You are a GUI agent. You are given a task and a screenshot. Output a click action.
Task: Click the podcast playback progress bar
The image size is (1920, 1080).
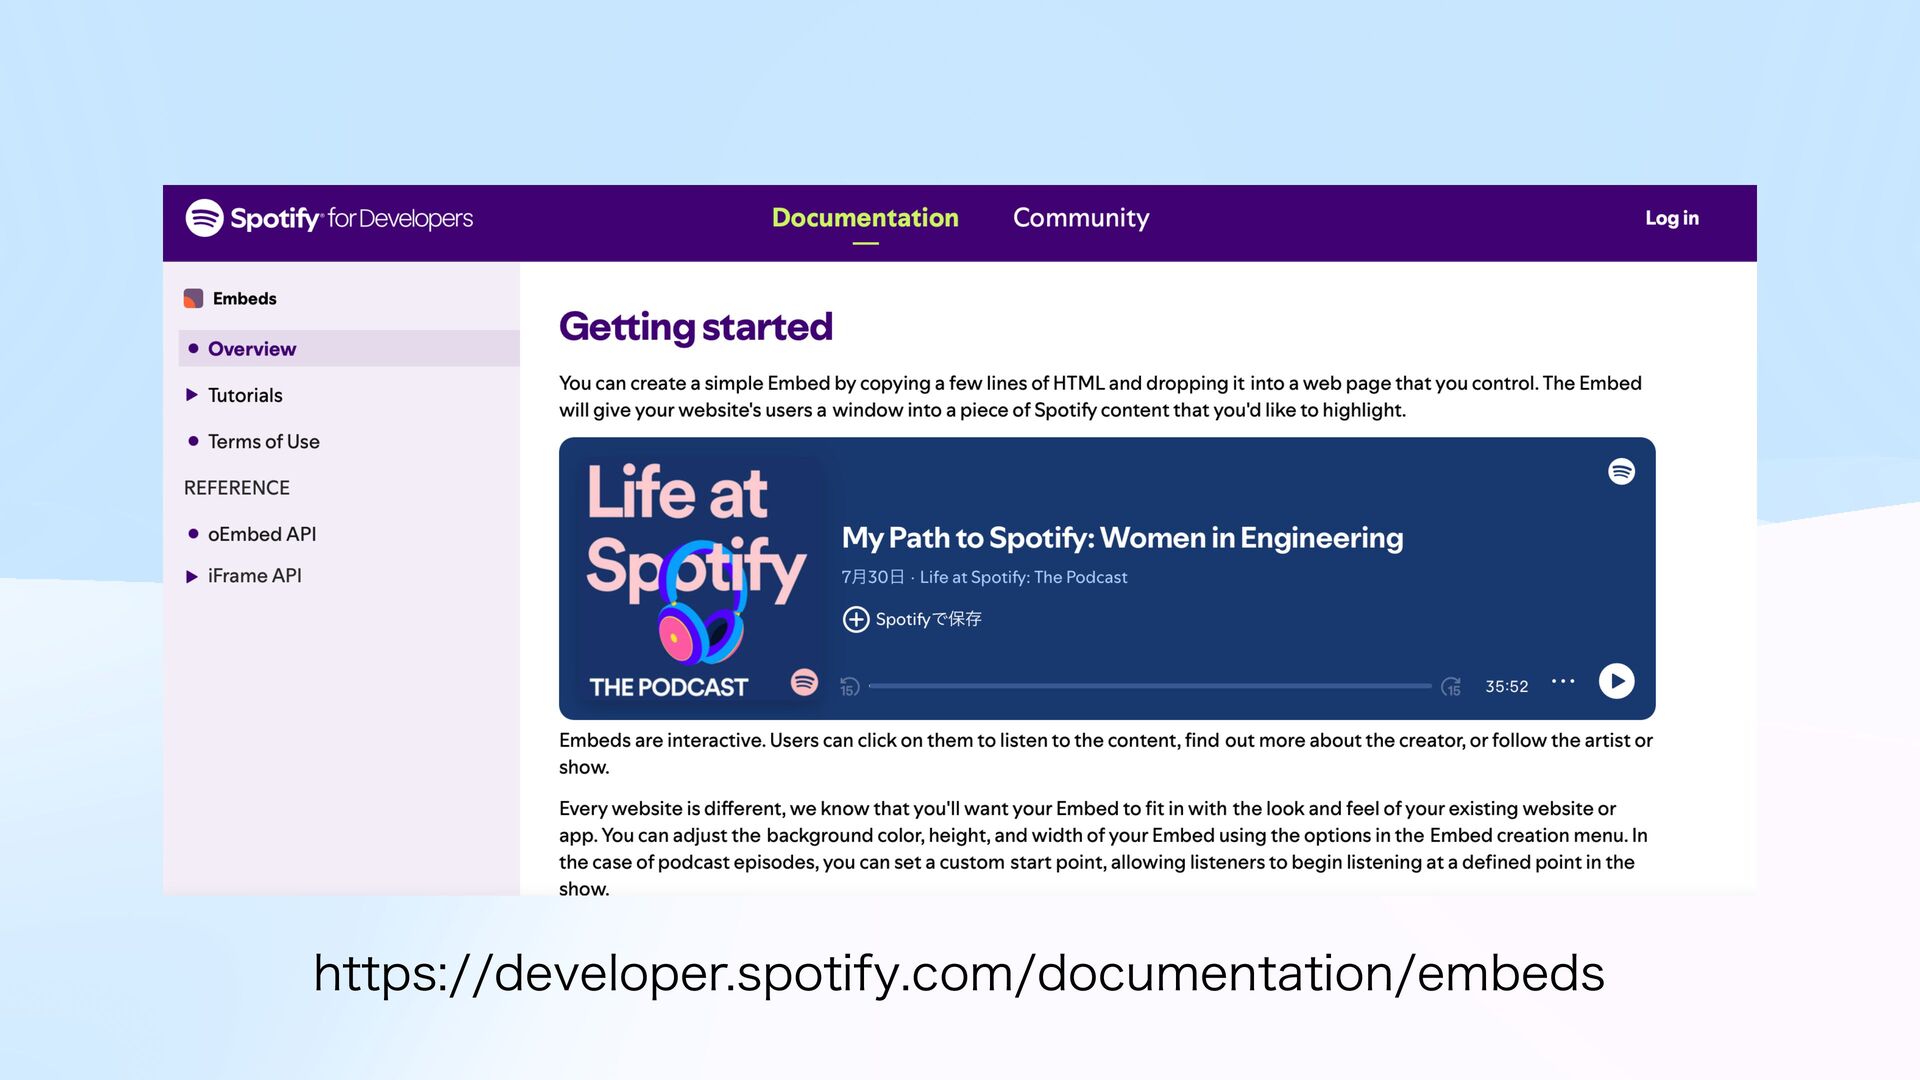1149,686
